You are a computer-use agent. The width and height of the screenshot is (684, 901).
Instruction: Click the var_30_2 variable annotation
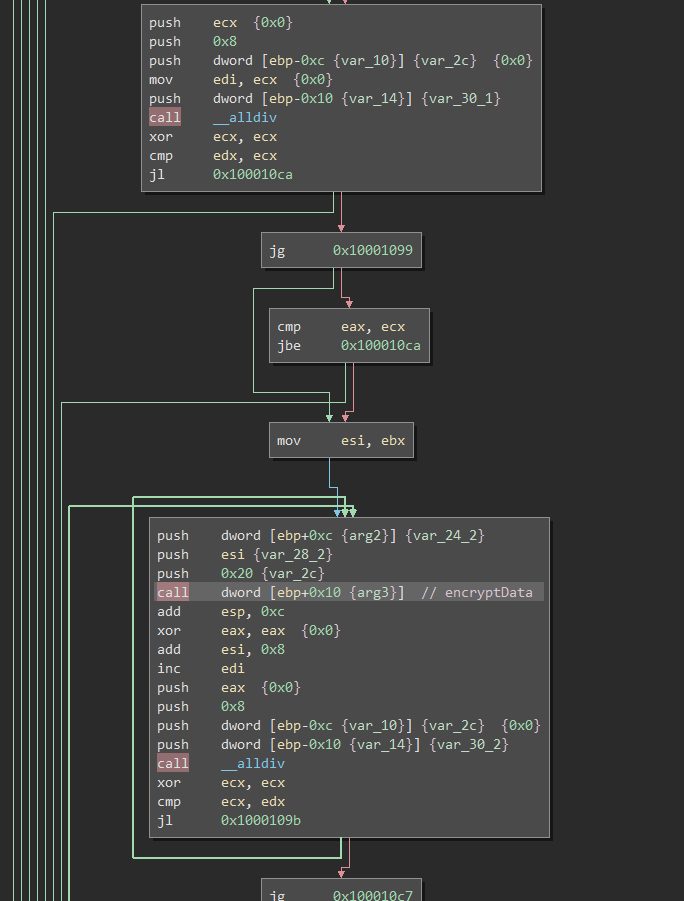(x=469, y=744)
